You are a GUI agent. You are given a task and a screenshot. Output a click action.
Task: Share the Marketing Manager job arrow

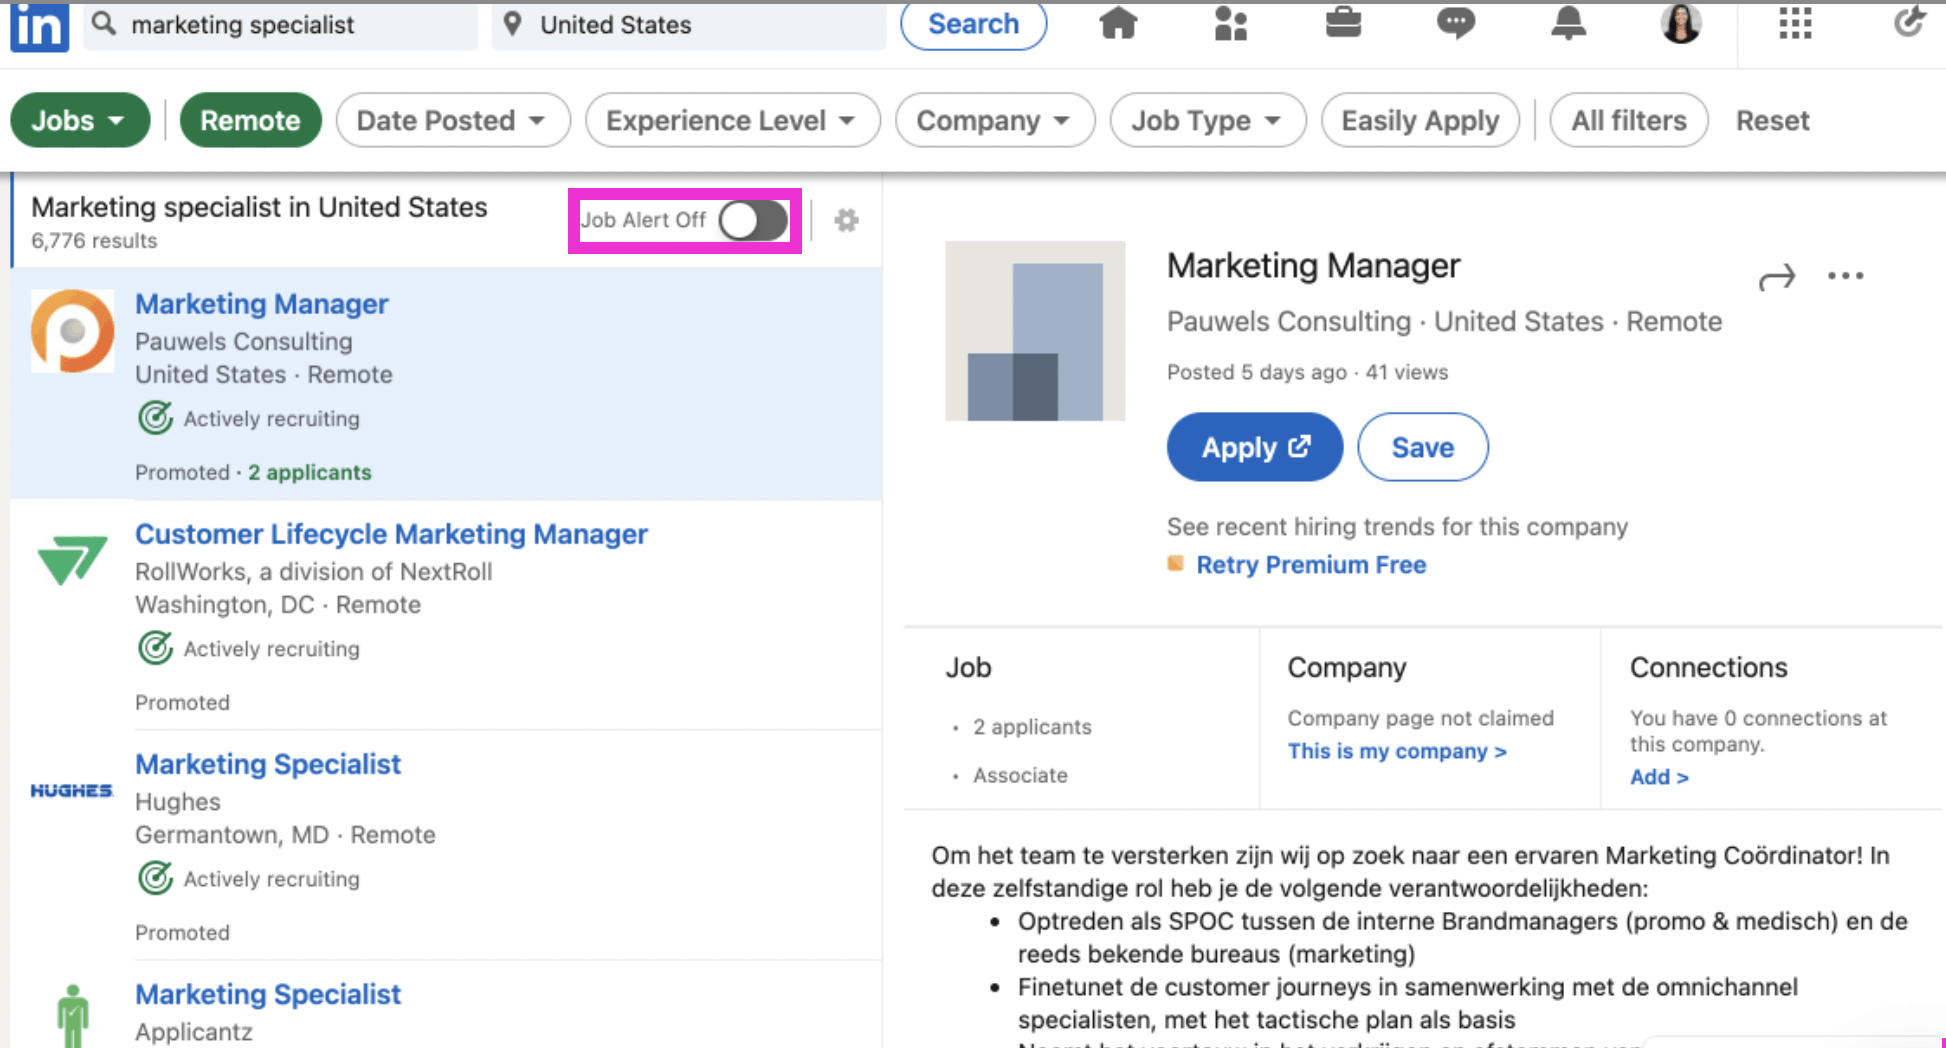coord(1777,277)
